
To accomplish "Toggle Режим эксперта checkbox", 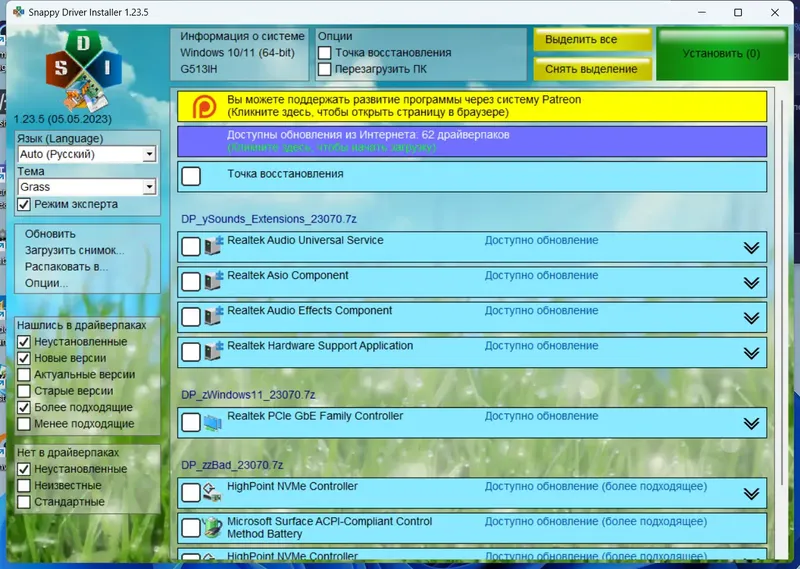I will tap(23, 204).
